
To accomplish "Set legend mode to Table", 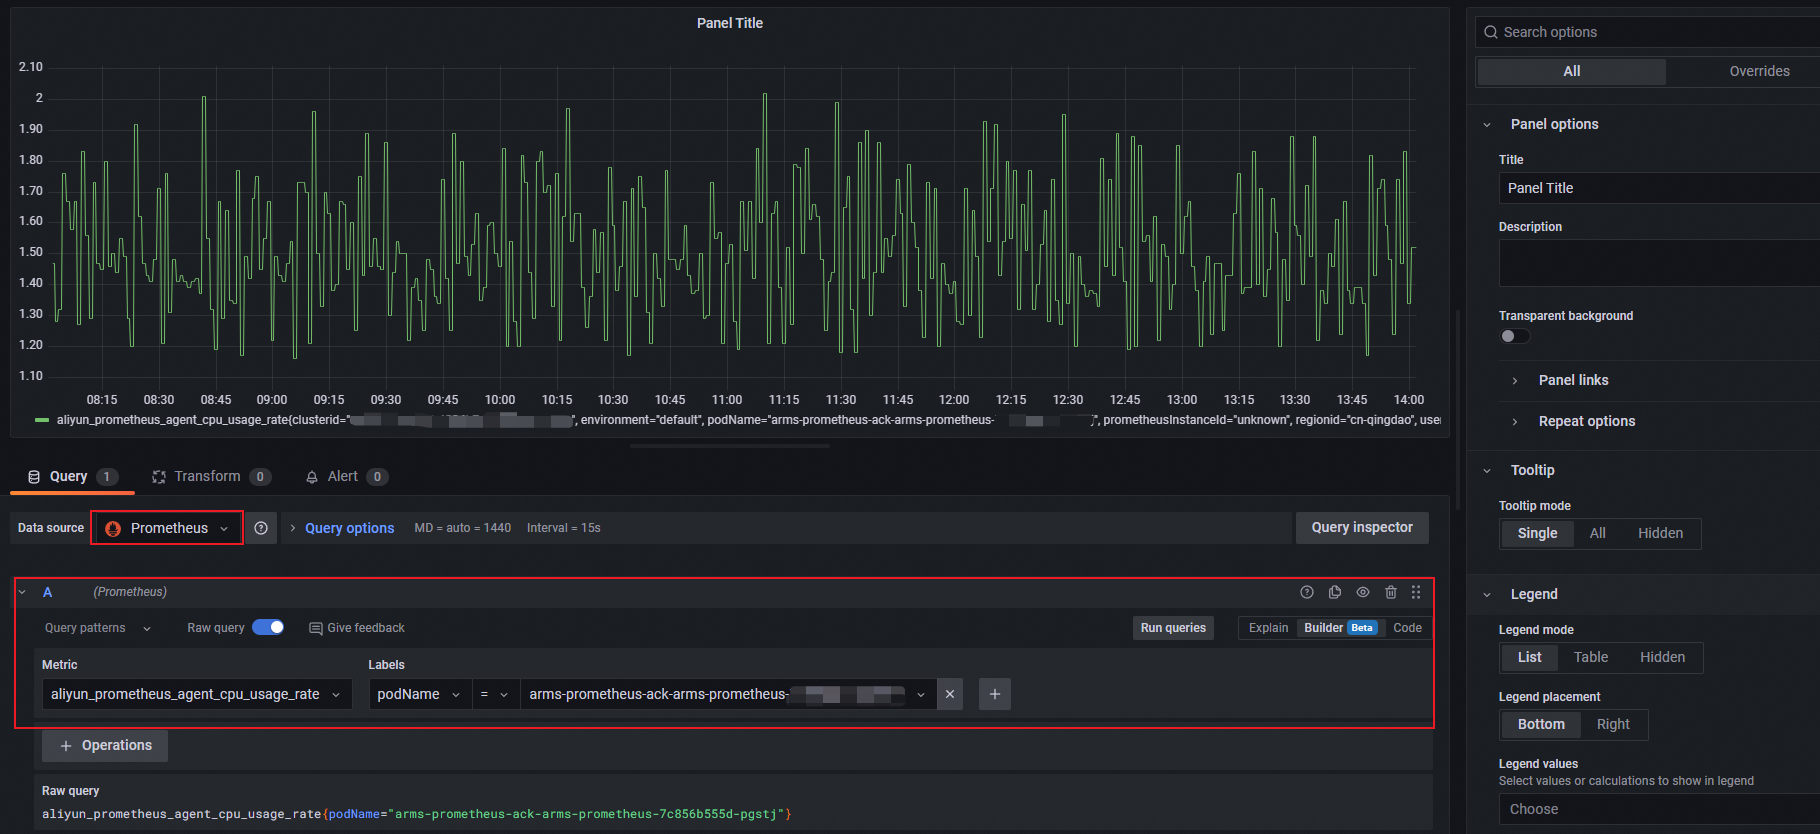I will pos(1591,657).
